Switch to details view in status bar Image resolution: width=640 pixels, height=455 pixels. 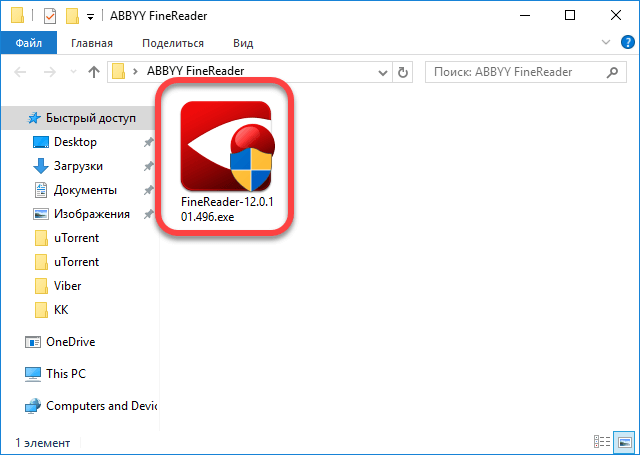(602, 442)
